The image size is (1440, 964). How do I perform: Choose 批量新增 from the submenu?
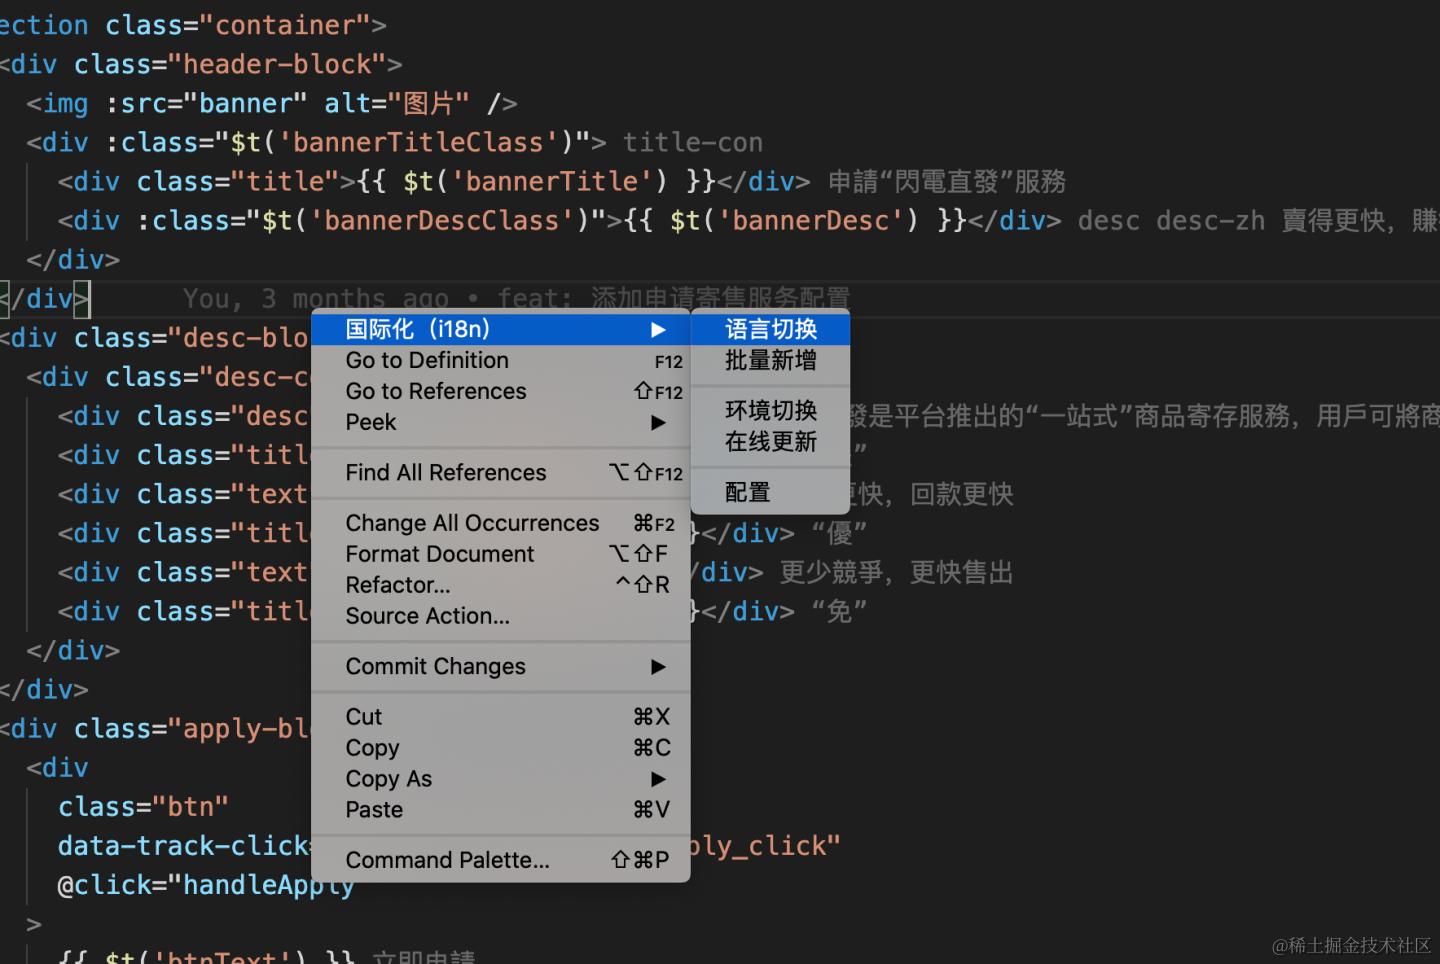[x=770, y=360]
